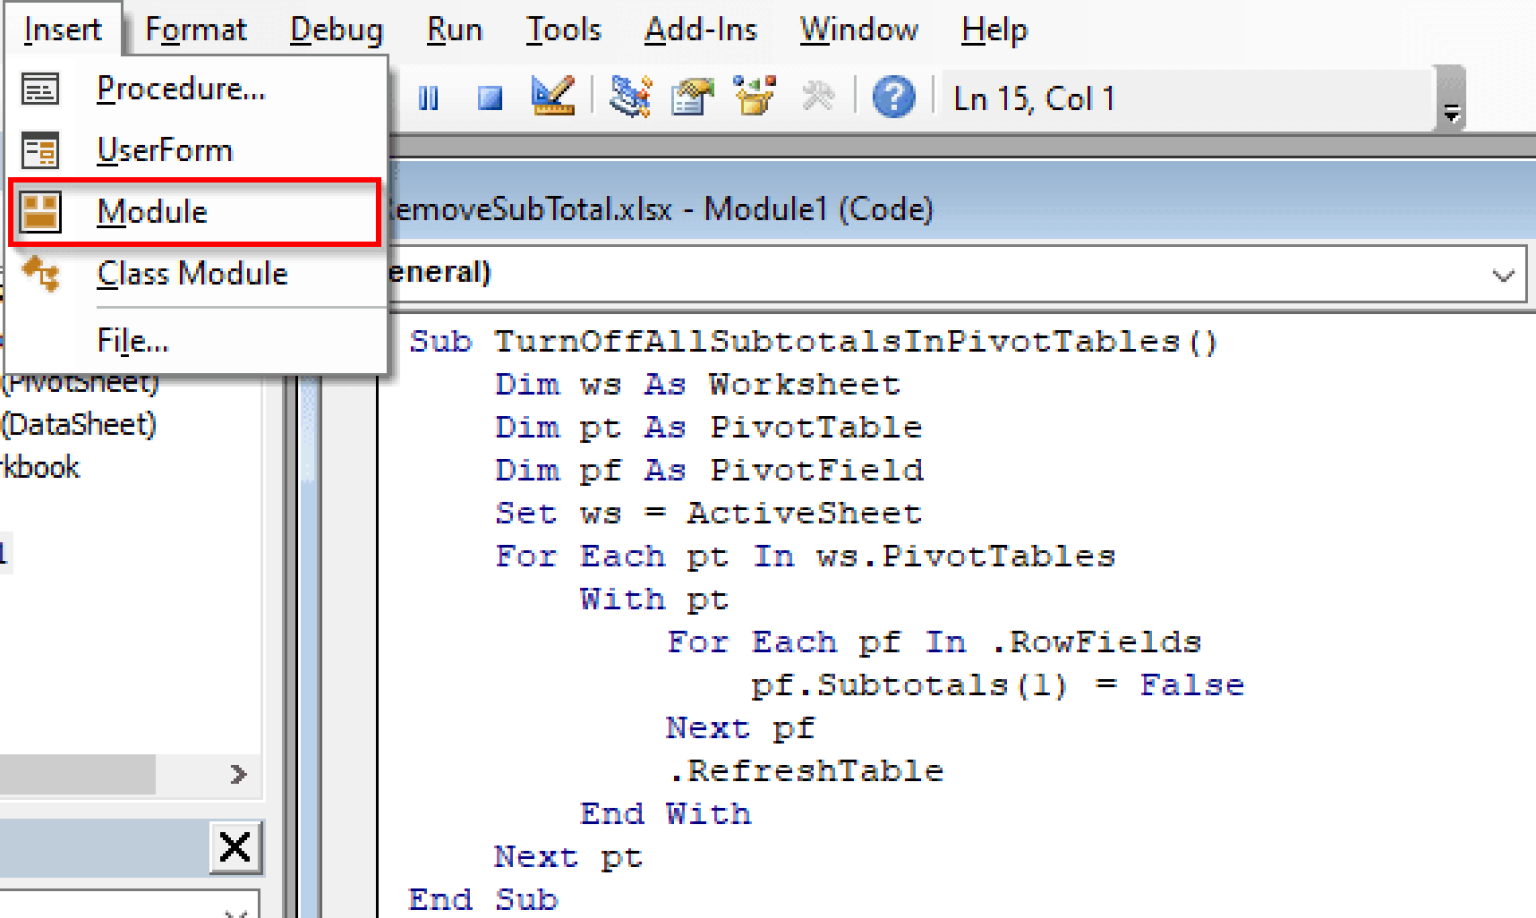The height and width of the screenshot is (918, 1536).
Task: Open the Run menu
Action: pyautogui.click(x=453, y=30)
